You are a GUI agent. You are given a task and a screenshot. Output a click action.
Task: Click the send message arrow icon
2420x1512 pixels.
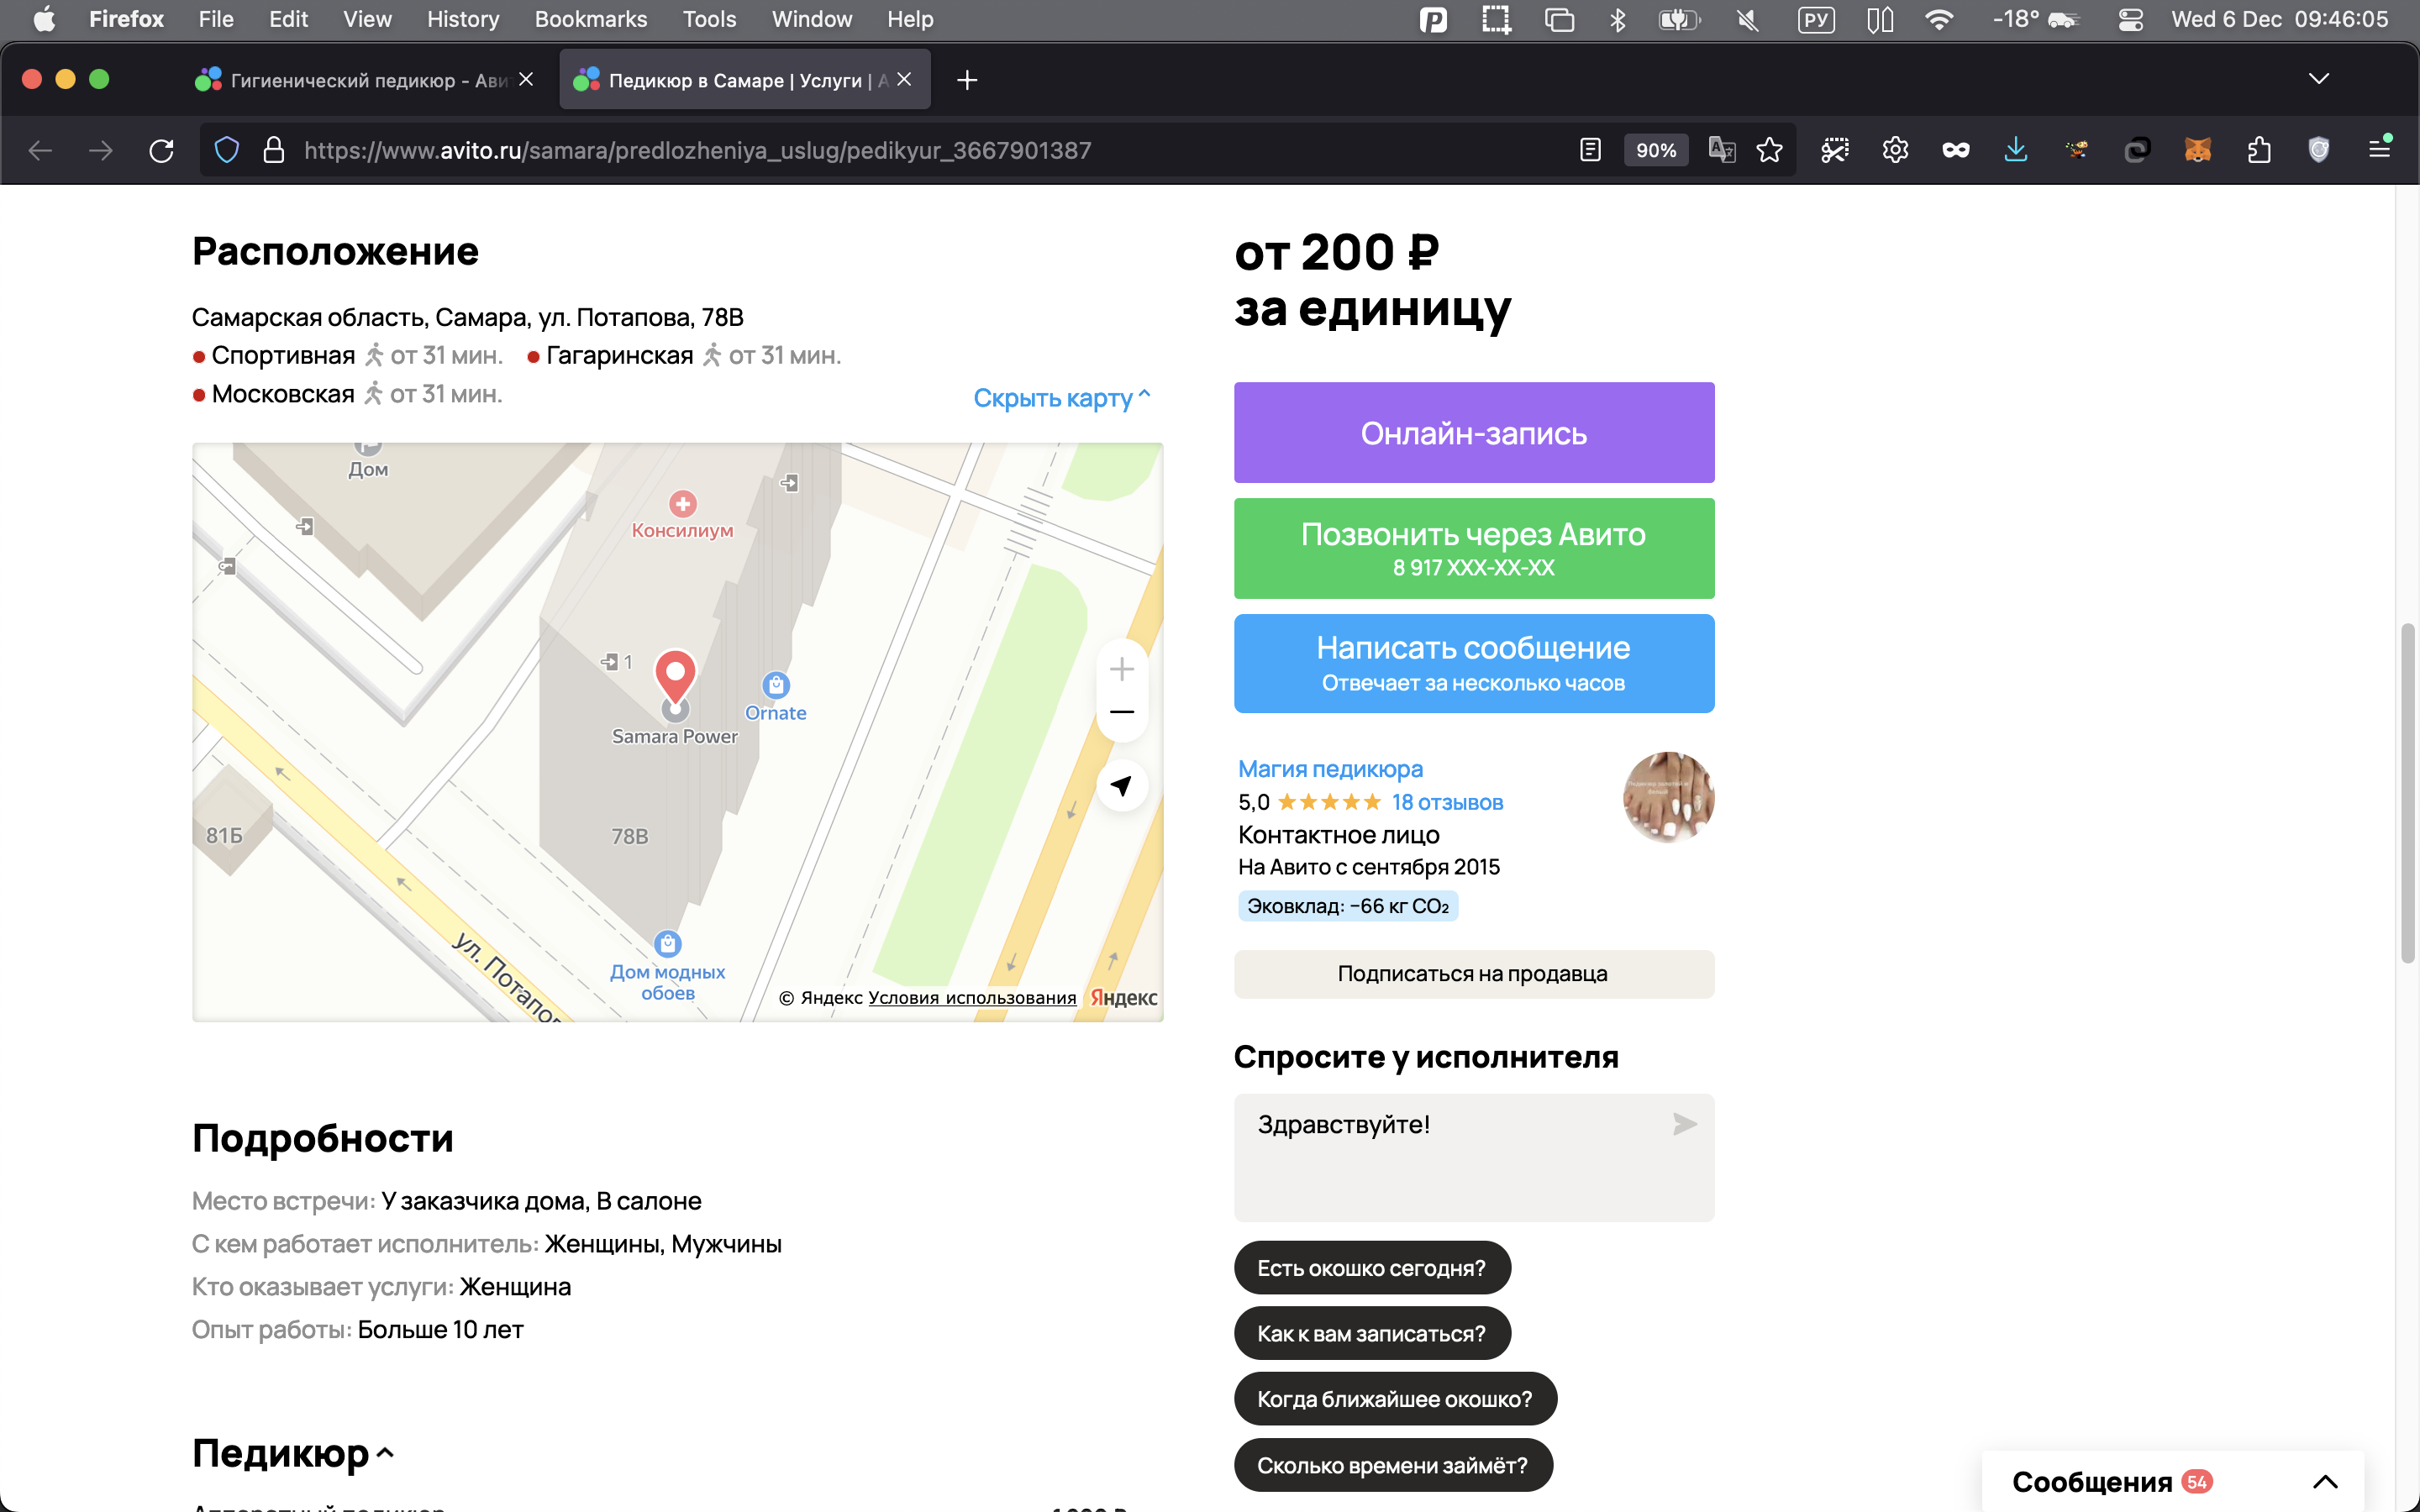point(1684,1124)
